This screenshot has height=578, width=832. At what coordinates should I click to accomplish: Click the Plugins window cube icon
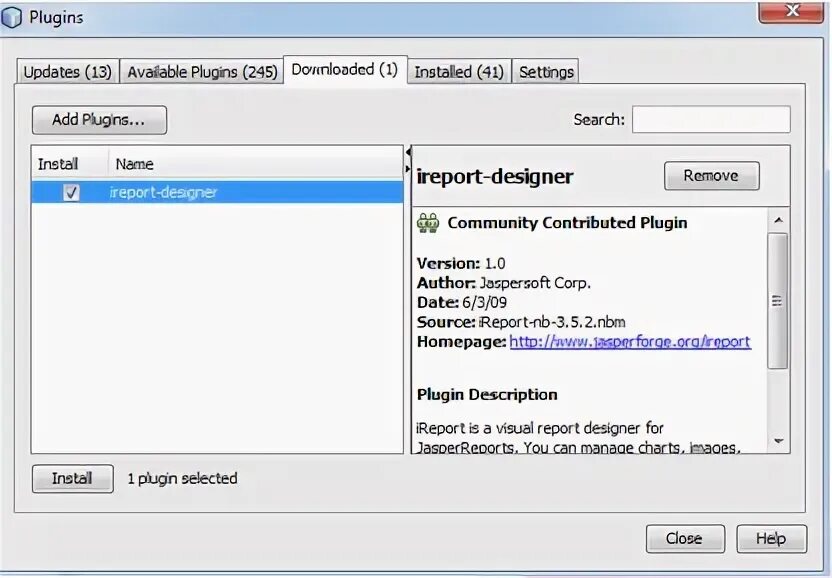(x=11, y=17)
